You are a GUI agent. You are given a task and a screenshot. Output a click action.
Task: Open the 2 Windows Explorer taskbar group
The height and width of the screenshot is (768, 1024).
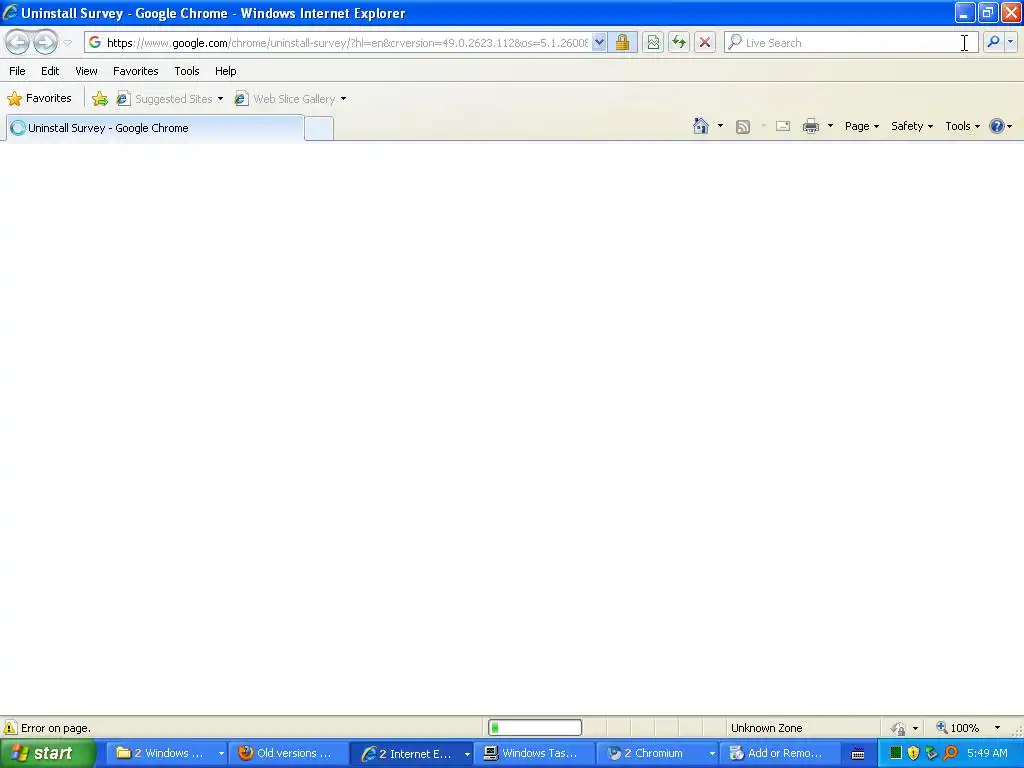(x=169, y=754)
